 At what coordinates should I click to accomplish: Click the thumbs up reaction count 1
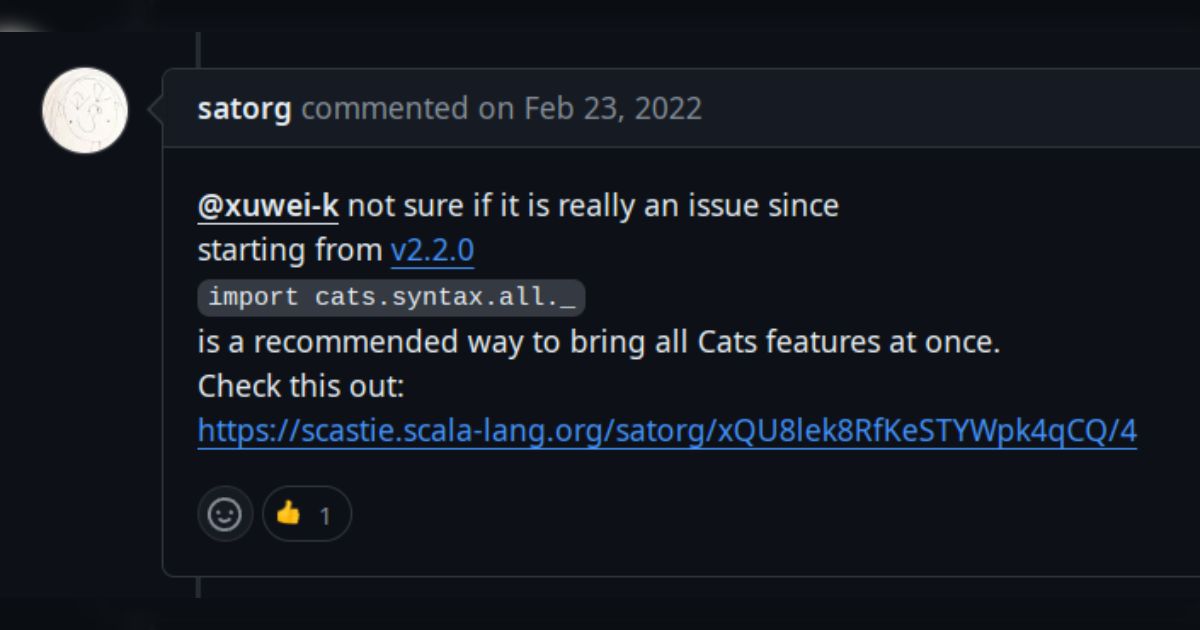(324, 515)
